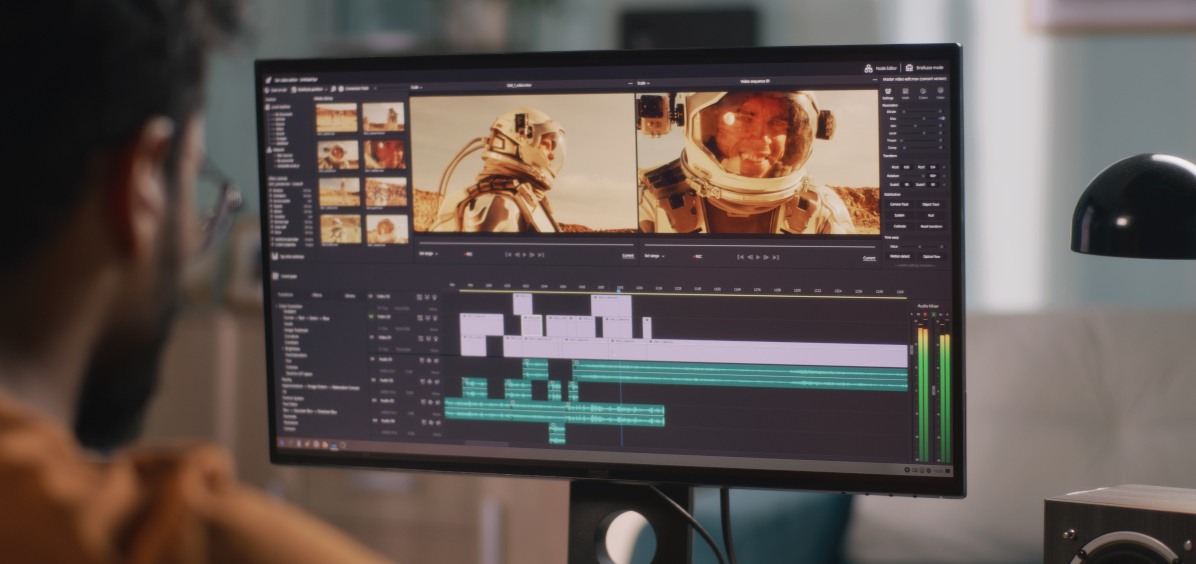Click the Optical flow button
Screen dimensions: 1196x564
931,256
